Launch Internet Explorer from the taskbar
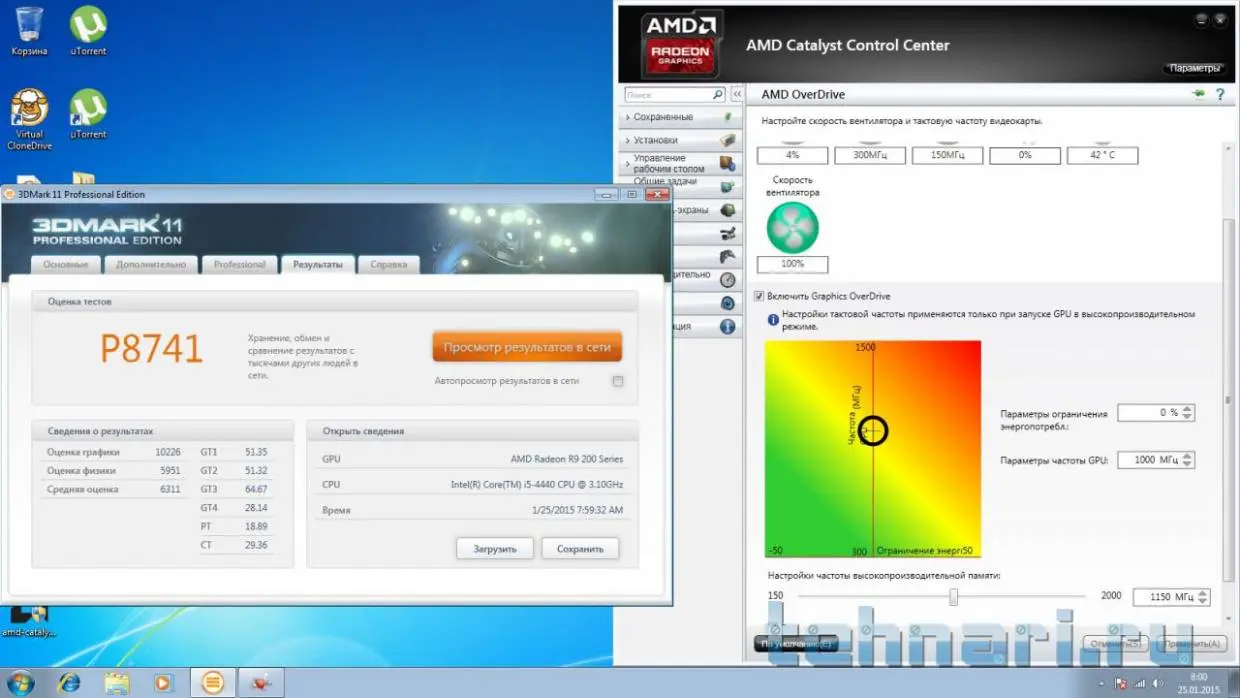This screenshot has width=1240, height=698. [x=69, y=683]
